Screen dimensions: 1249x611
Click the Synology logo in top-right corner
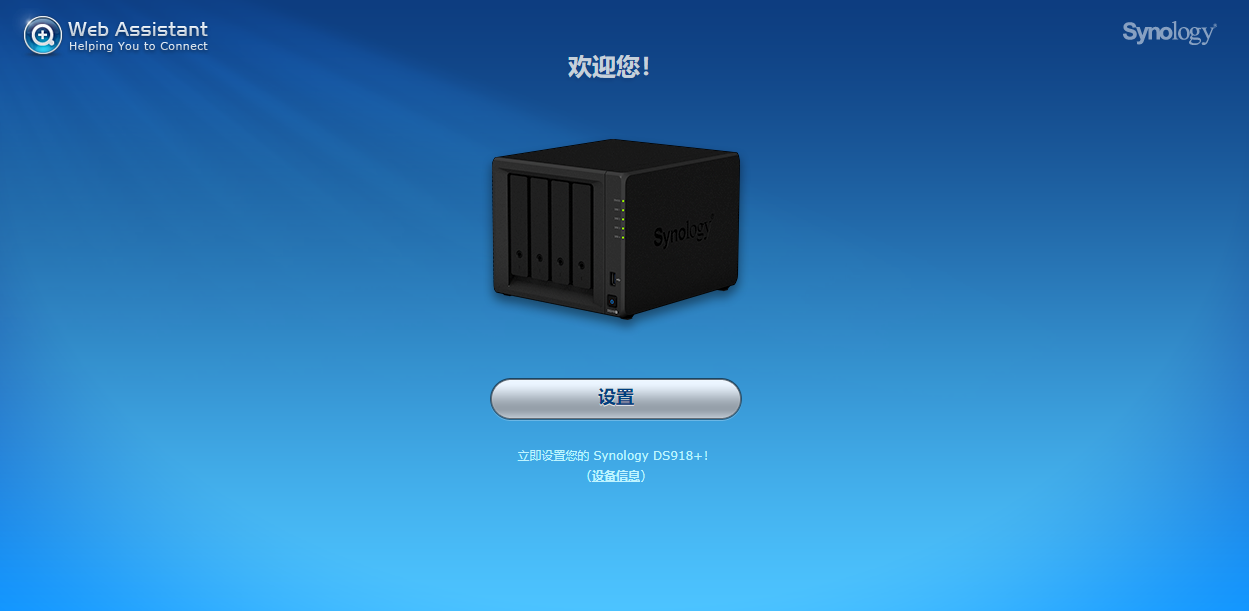(1169, 33)
